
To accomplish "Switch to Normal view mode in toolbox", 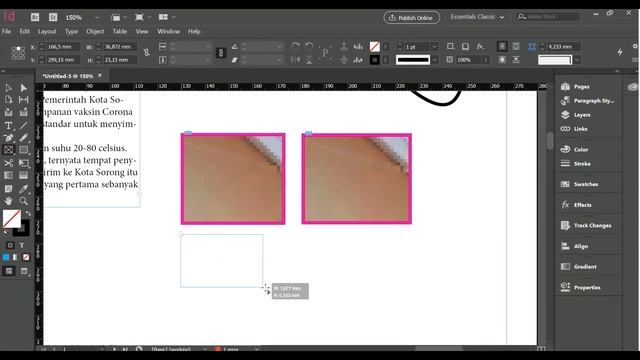I will click(x=9, y=271).
